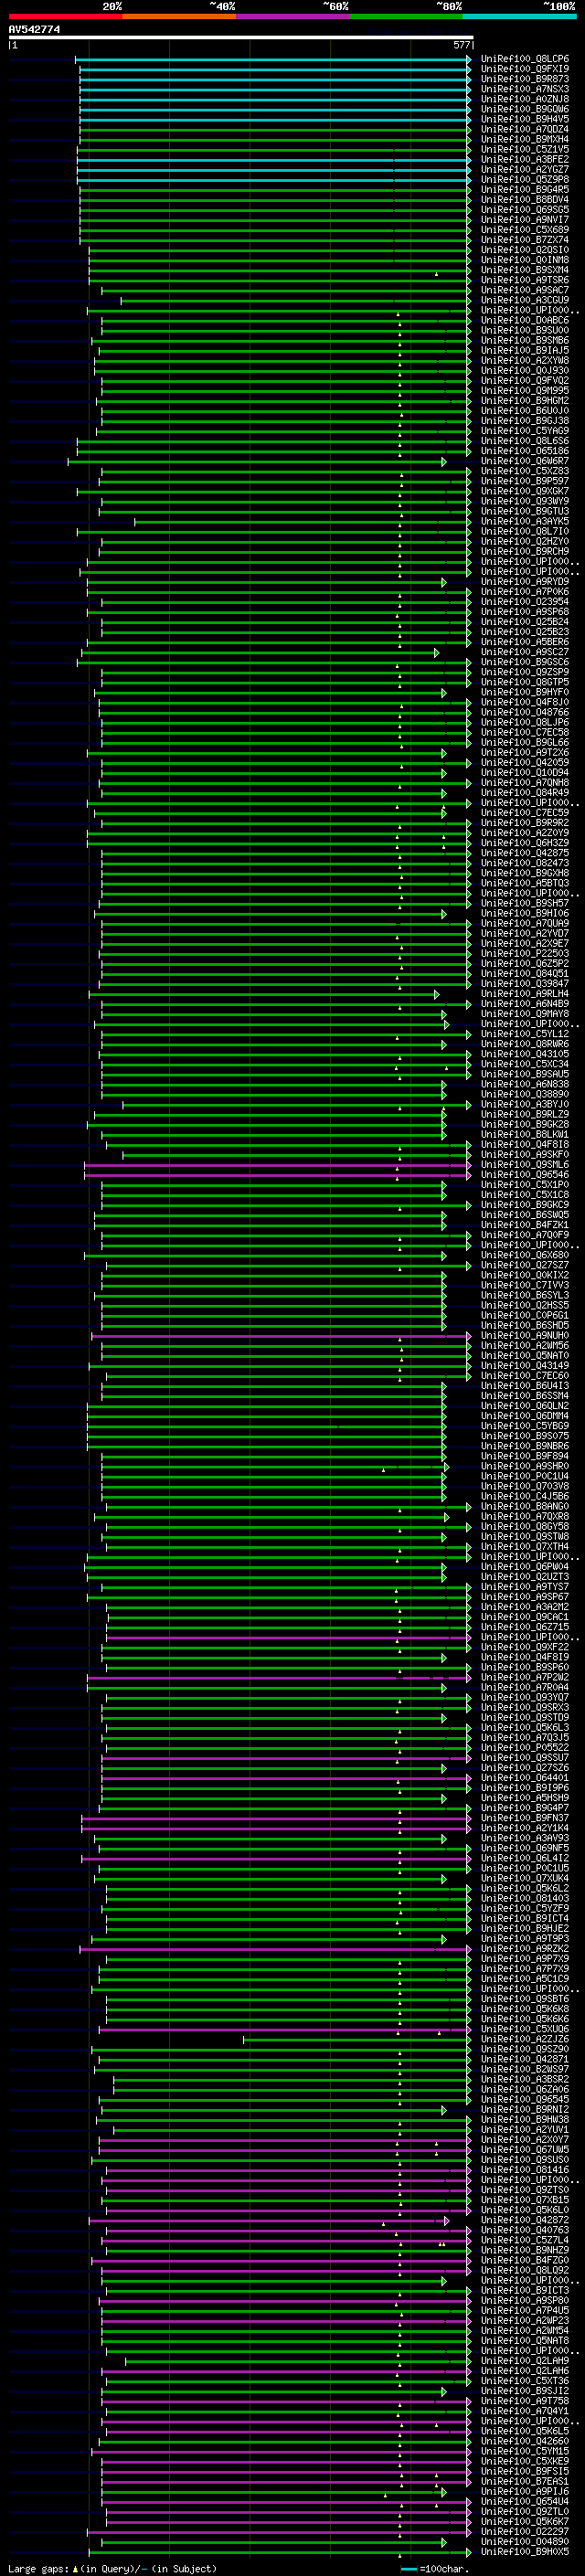The image size is (585, 2576).
Task: Click hit label UniRef100_Q42660
Action: tap(525, 2441)
